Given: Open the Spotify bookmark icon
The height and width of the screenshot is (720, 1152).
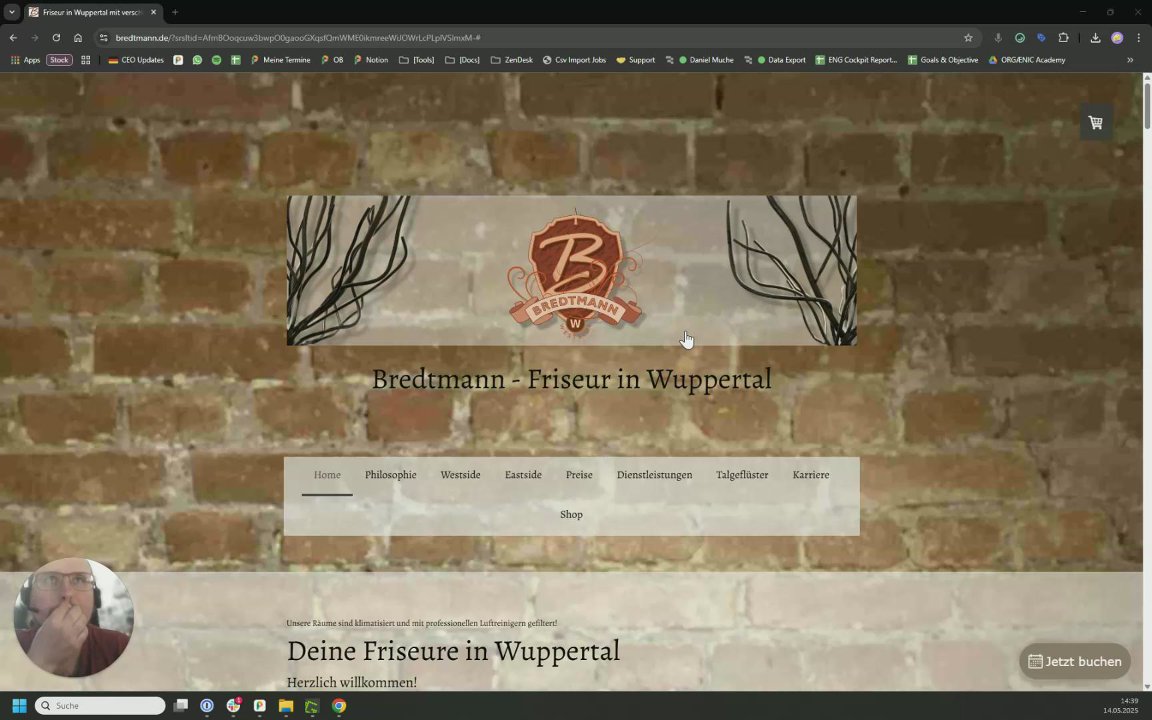Looking at the screenshot, I should point(216,60).
